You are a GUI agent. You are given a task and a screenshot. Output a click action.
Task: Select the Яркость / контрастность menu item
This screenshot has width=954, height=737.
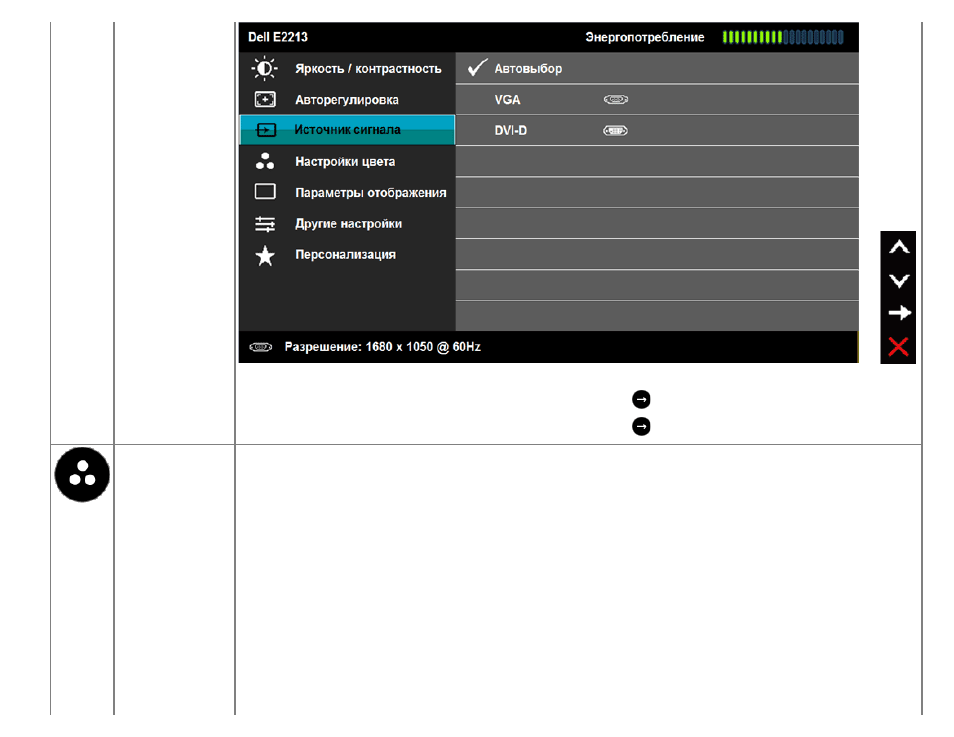(347, 68)
